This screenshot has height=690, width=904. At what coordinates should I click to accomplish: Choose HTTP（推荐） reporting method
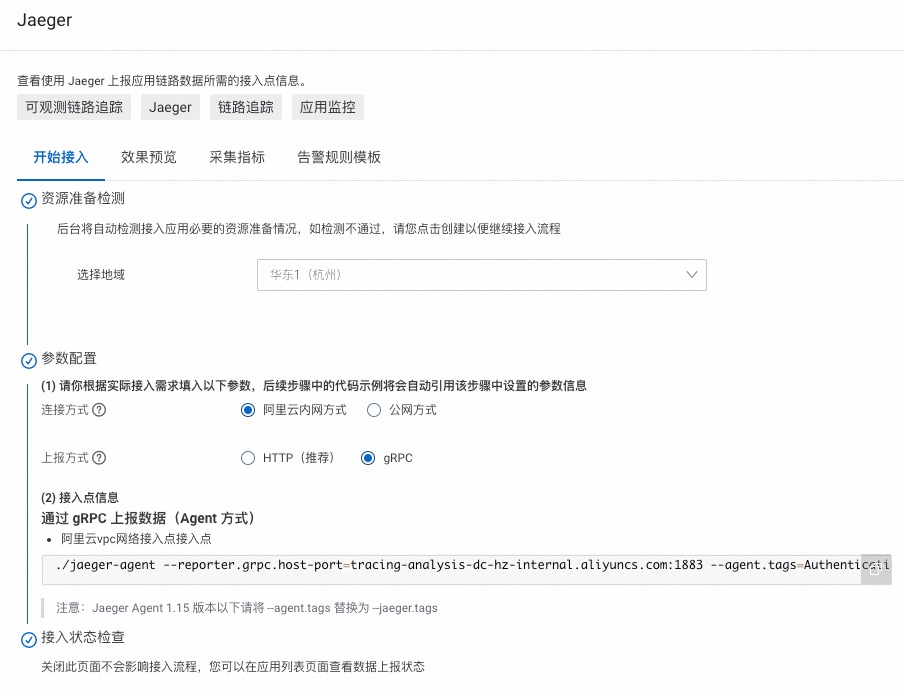pyautogui.click(x=248, y=458)
